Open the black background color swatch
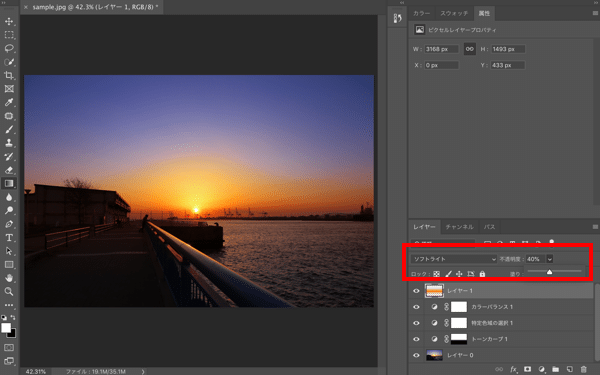Viewport: 600px width, 375px height. (13, 334)
